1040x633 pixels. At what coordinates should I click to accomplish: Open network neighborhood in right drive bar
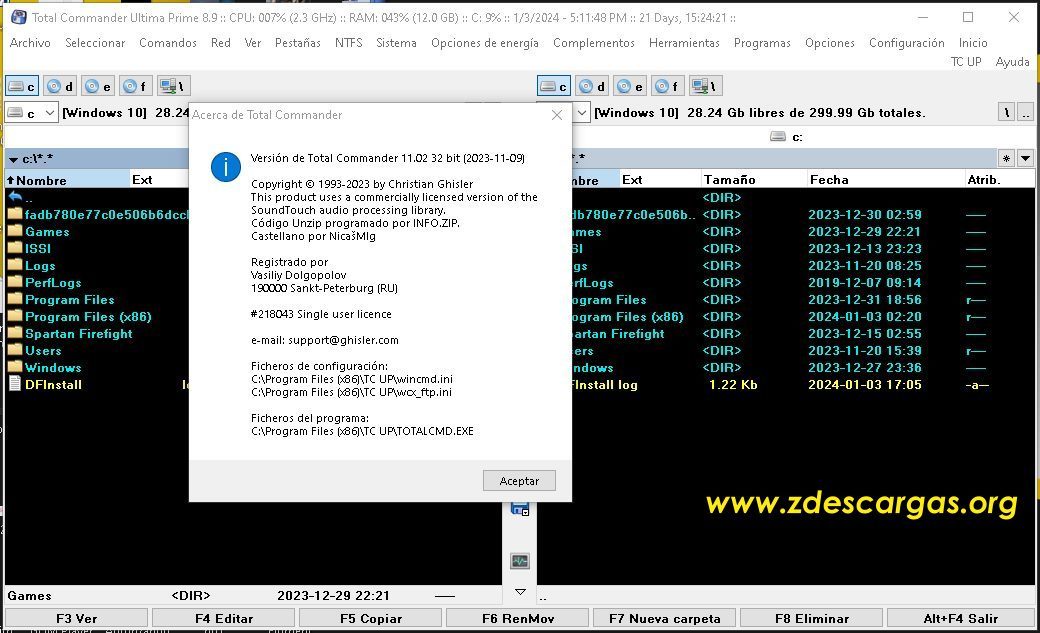(x=706, y=86)
